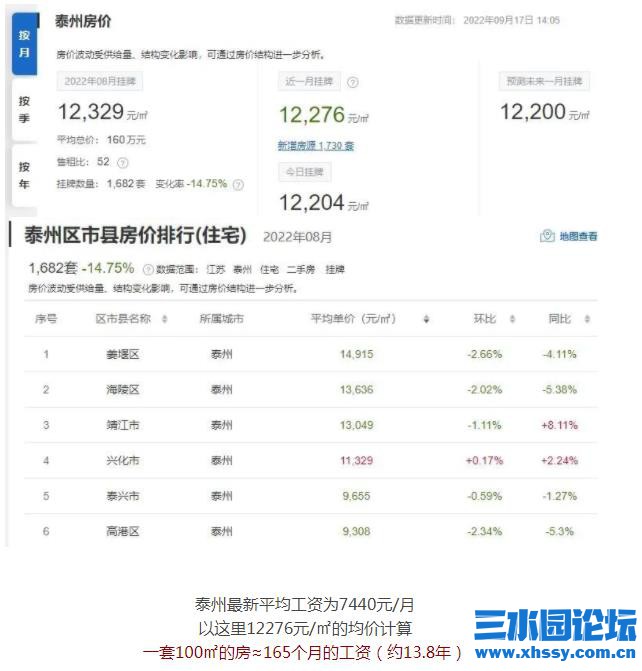Click the 2022年08月挂牌 label button
The image size is (642, 671).
pos(100,81)
